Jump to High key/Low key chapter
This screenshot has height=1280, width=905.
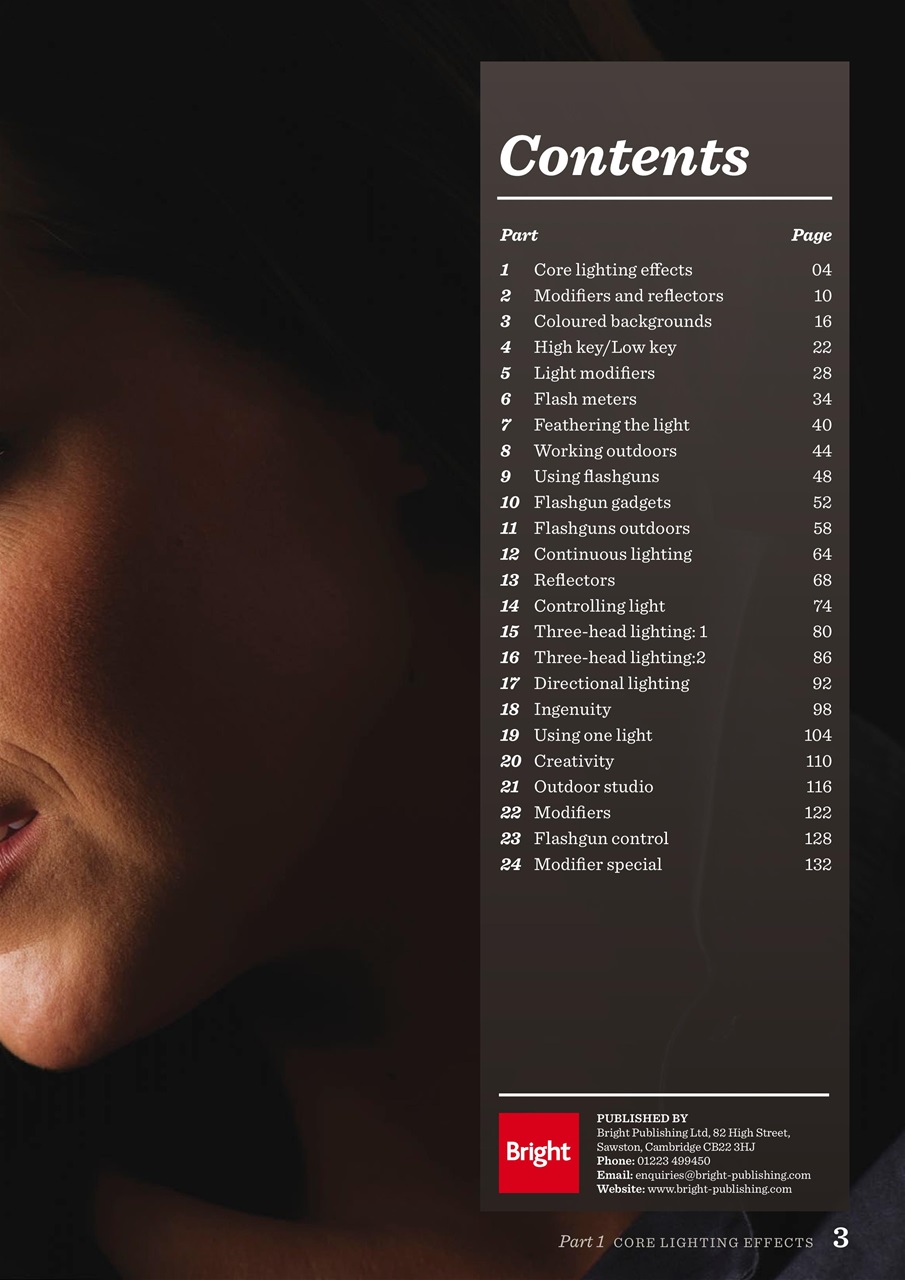(x=605, y=348)
